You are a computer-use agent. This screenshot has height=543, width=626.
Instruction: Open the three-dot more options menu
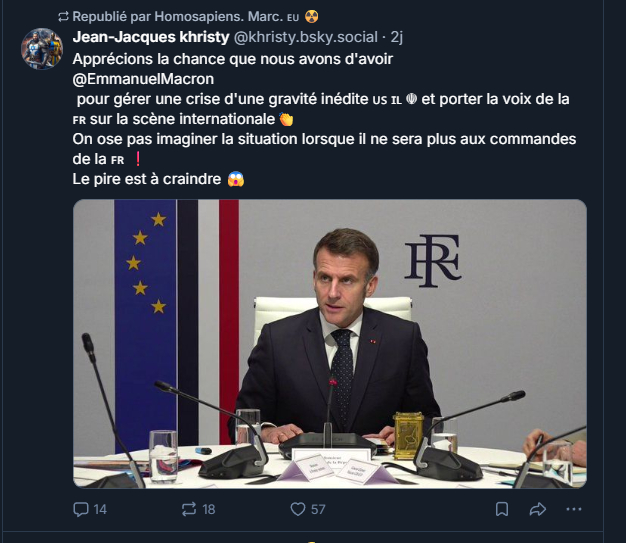coord(572,509)
